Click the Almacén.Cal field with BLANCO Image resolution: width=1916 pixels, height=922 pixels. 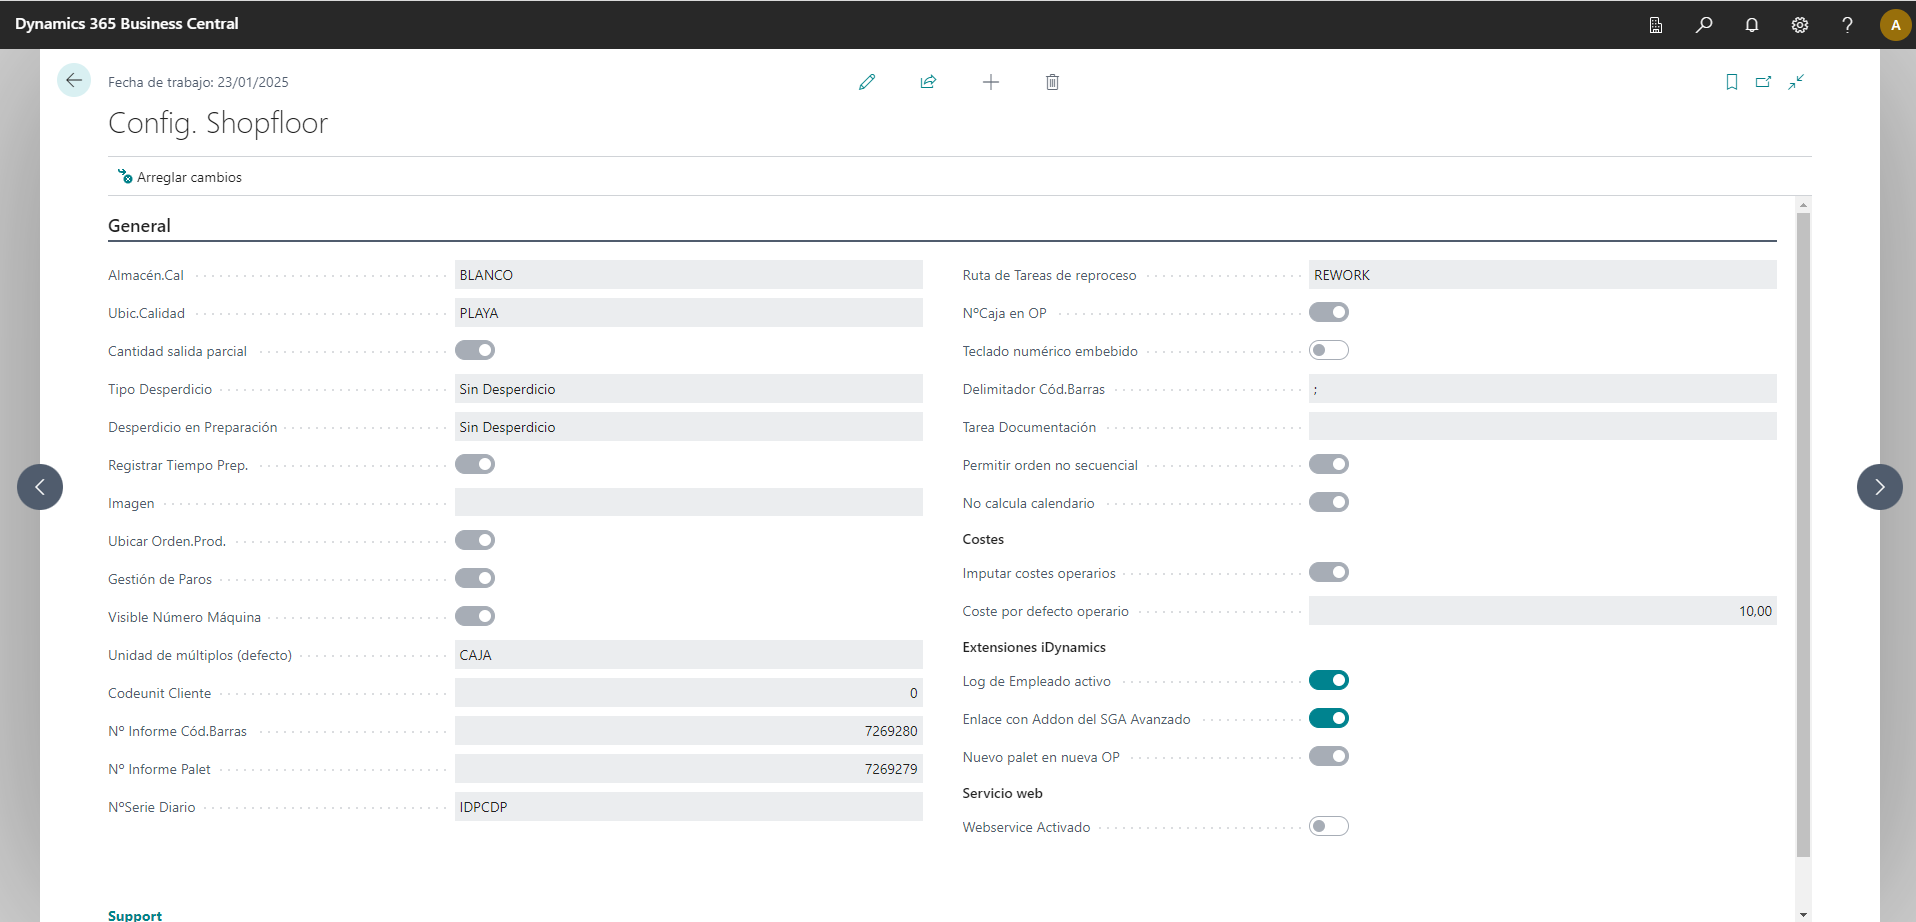pyautogui.click(x=688, y=275)
